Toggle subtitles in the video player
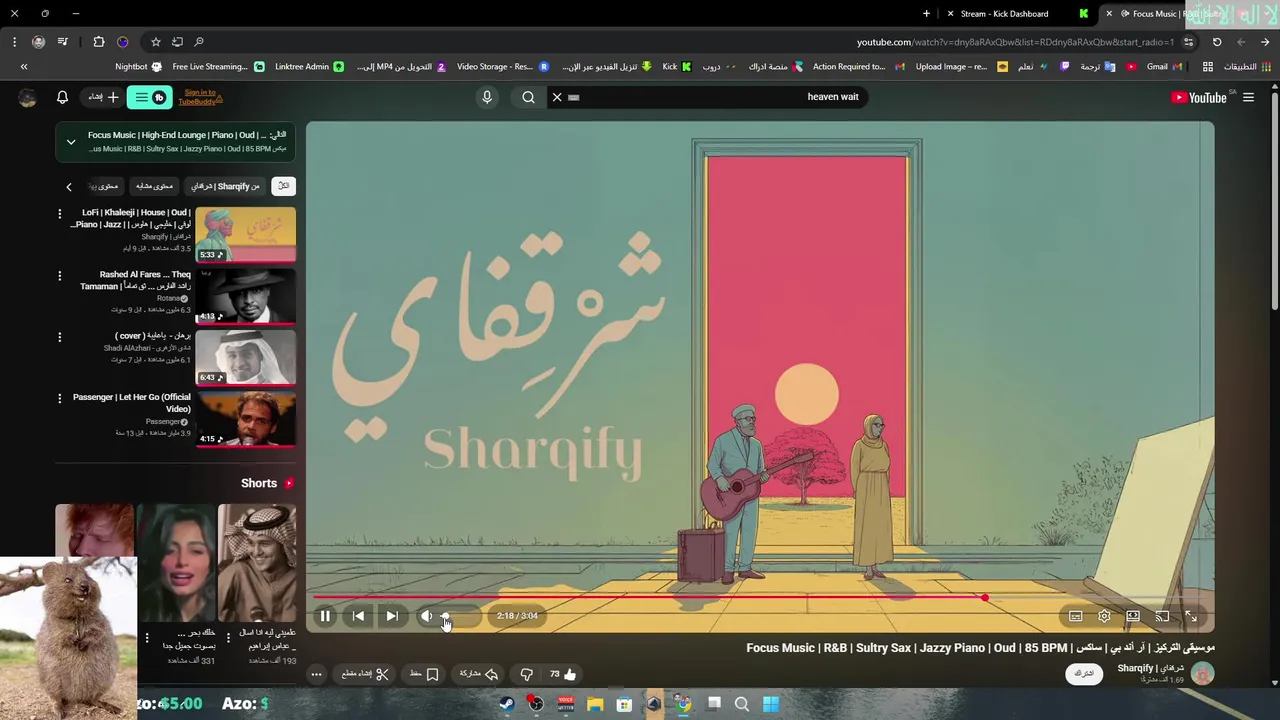 point(1075,616)
